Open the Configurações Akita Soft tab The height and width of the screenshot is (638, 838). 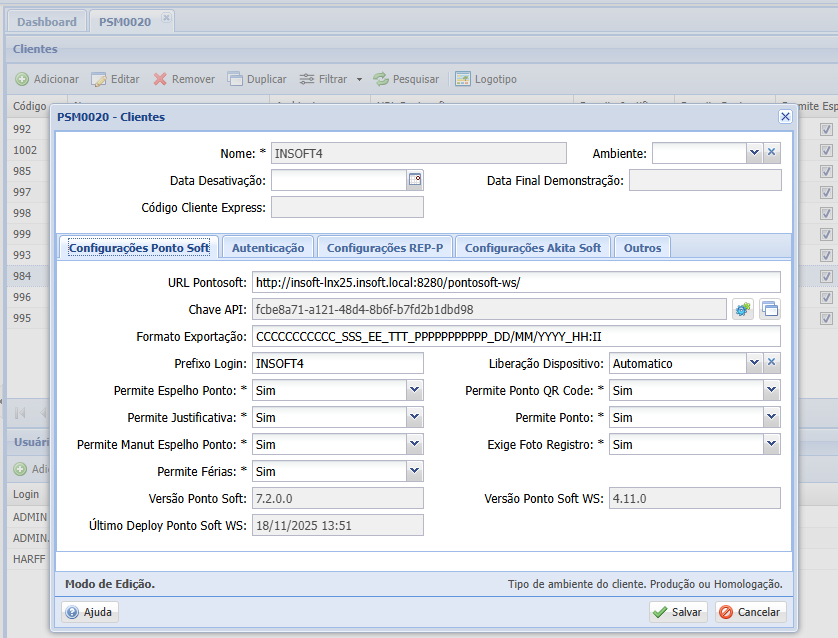(533, 247)
